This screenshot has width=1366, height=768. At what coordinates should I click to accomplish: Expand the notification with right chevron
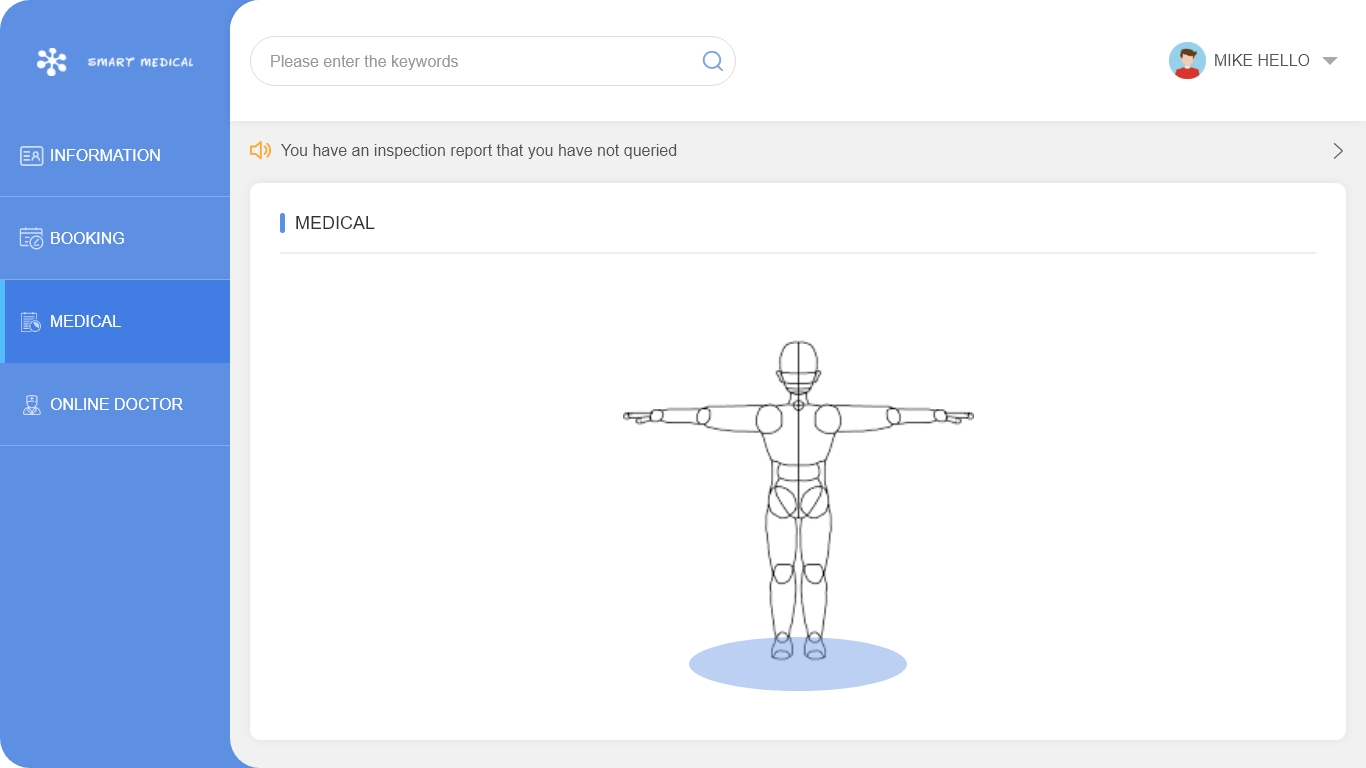point(1338,151)
